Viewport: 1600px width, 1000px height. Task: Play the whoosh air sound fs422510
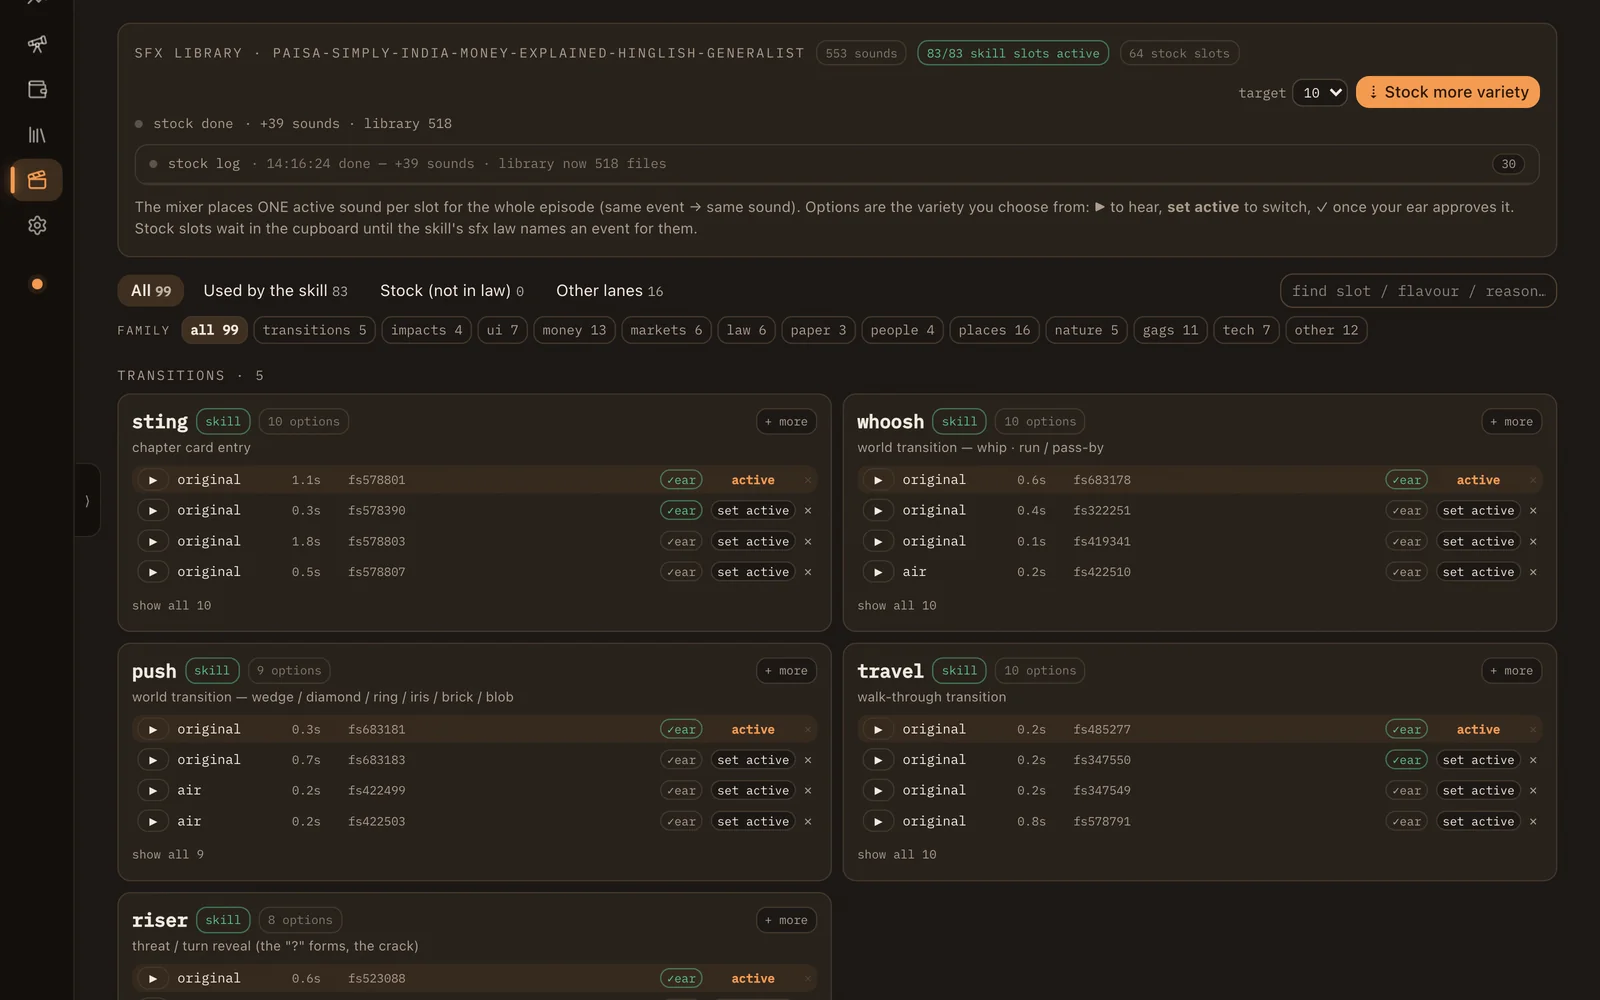[x=877, y=572]
